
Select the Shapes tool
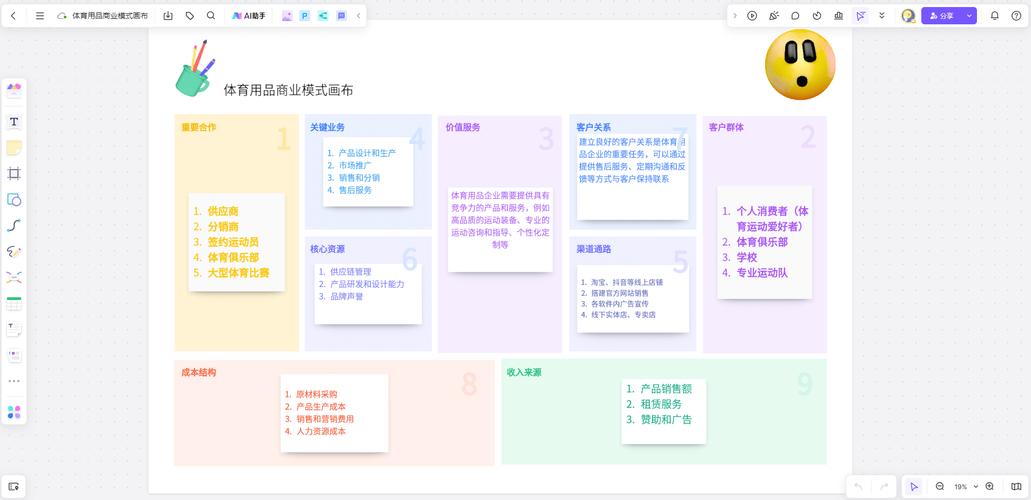[x=14, y=199]
